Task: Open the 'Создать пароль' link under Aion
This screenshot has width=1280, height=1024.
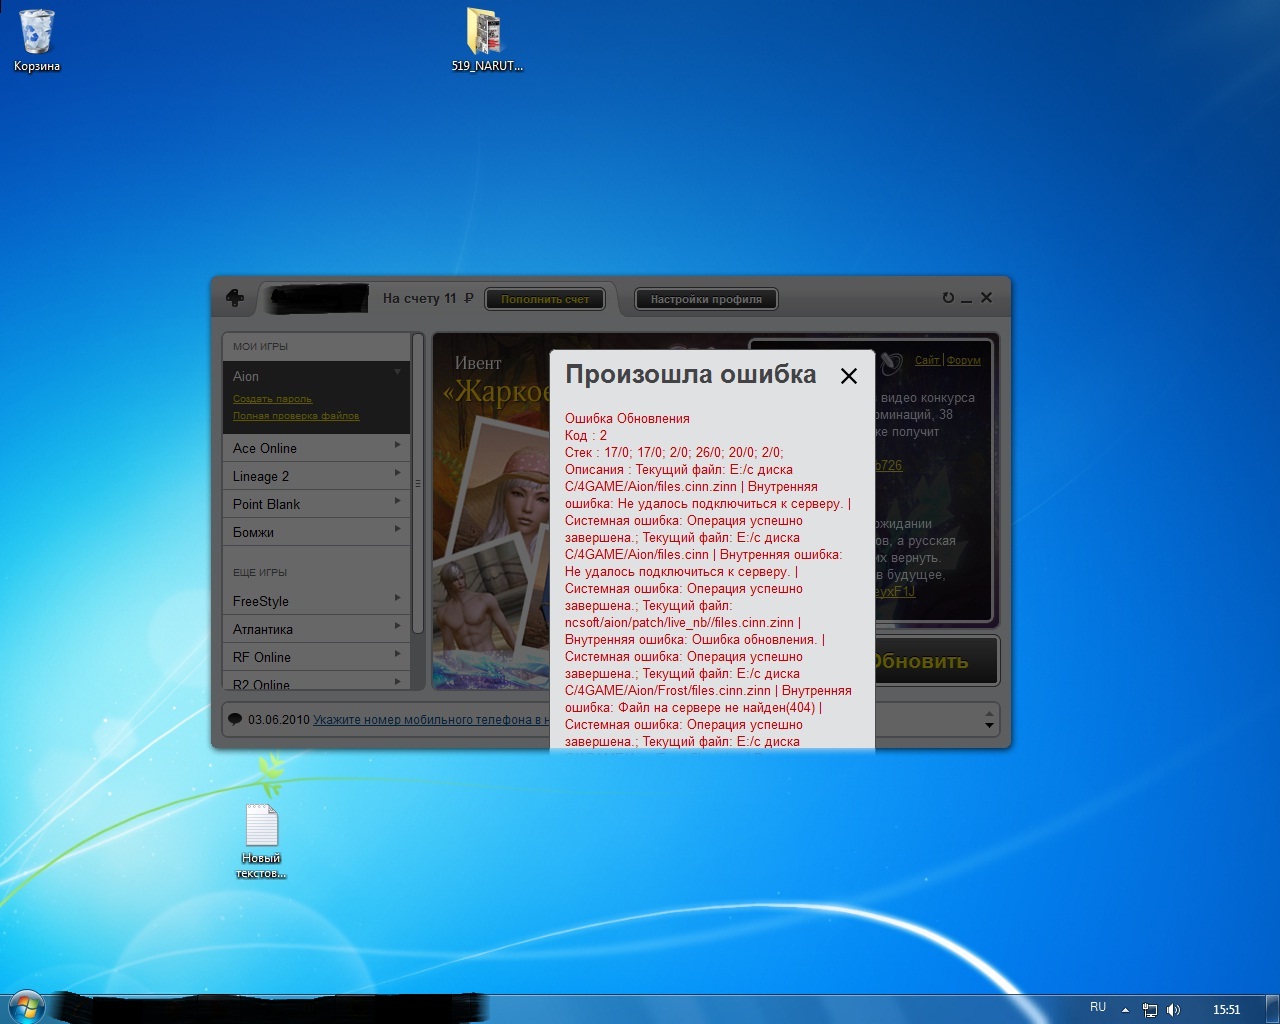Action: point(272,399)
